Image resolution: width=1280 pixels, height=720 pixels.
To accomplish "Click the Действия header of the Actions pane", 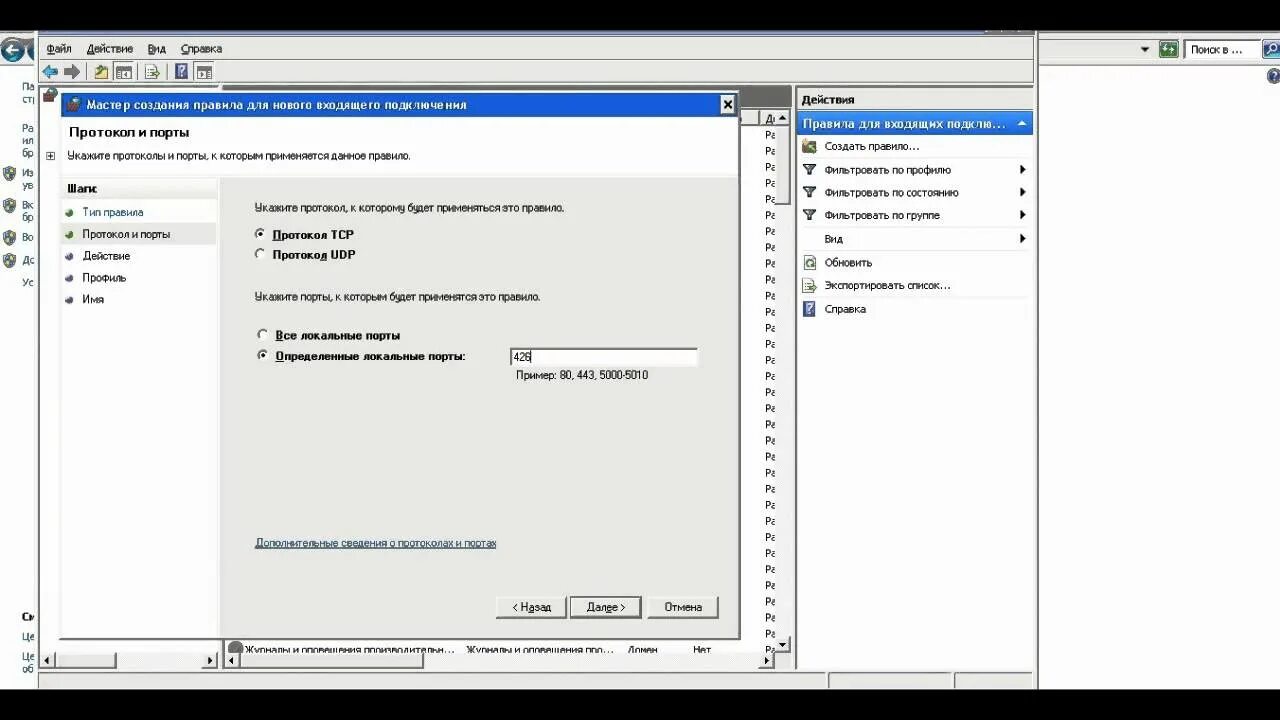I will 828,99.
